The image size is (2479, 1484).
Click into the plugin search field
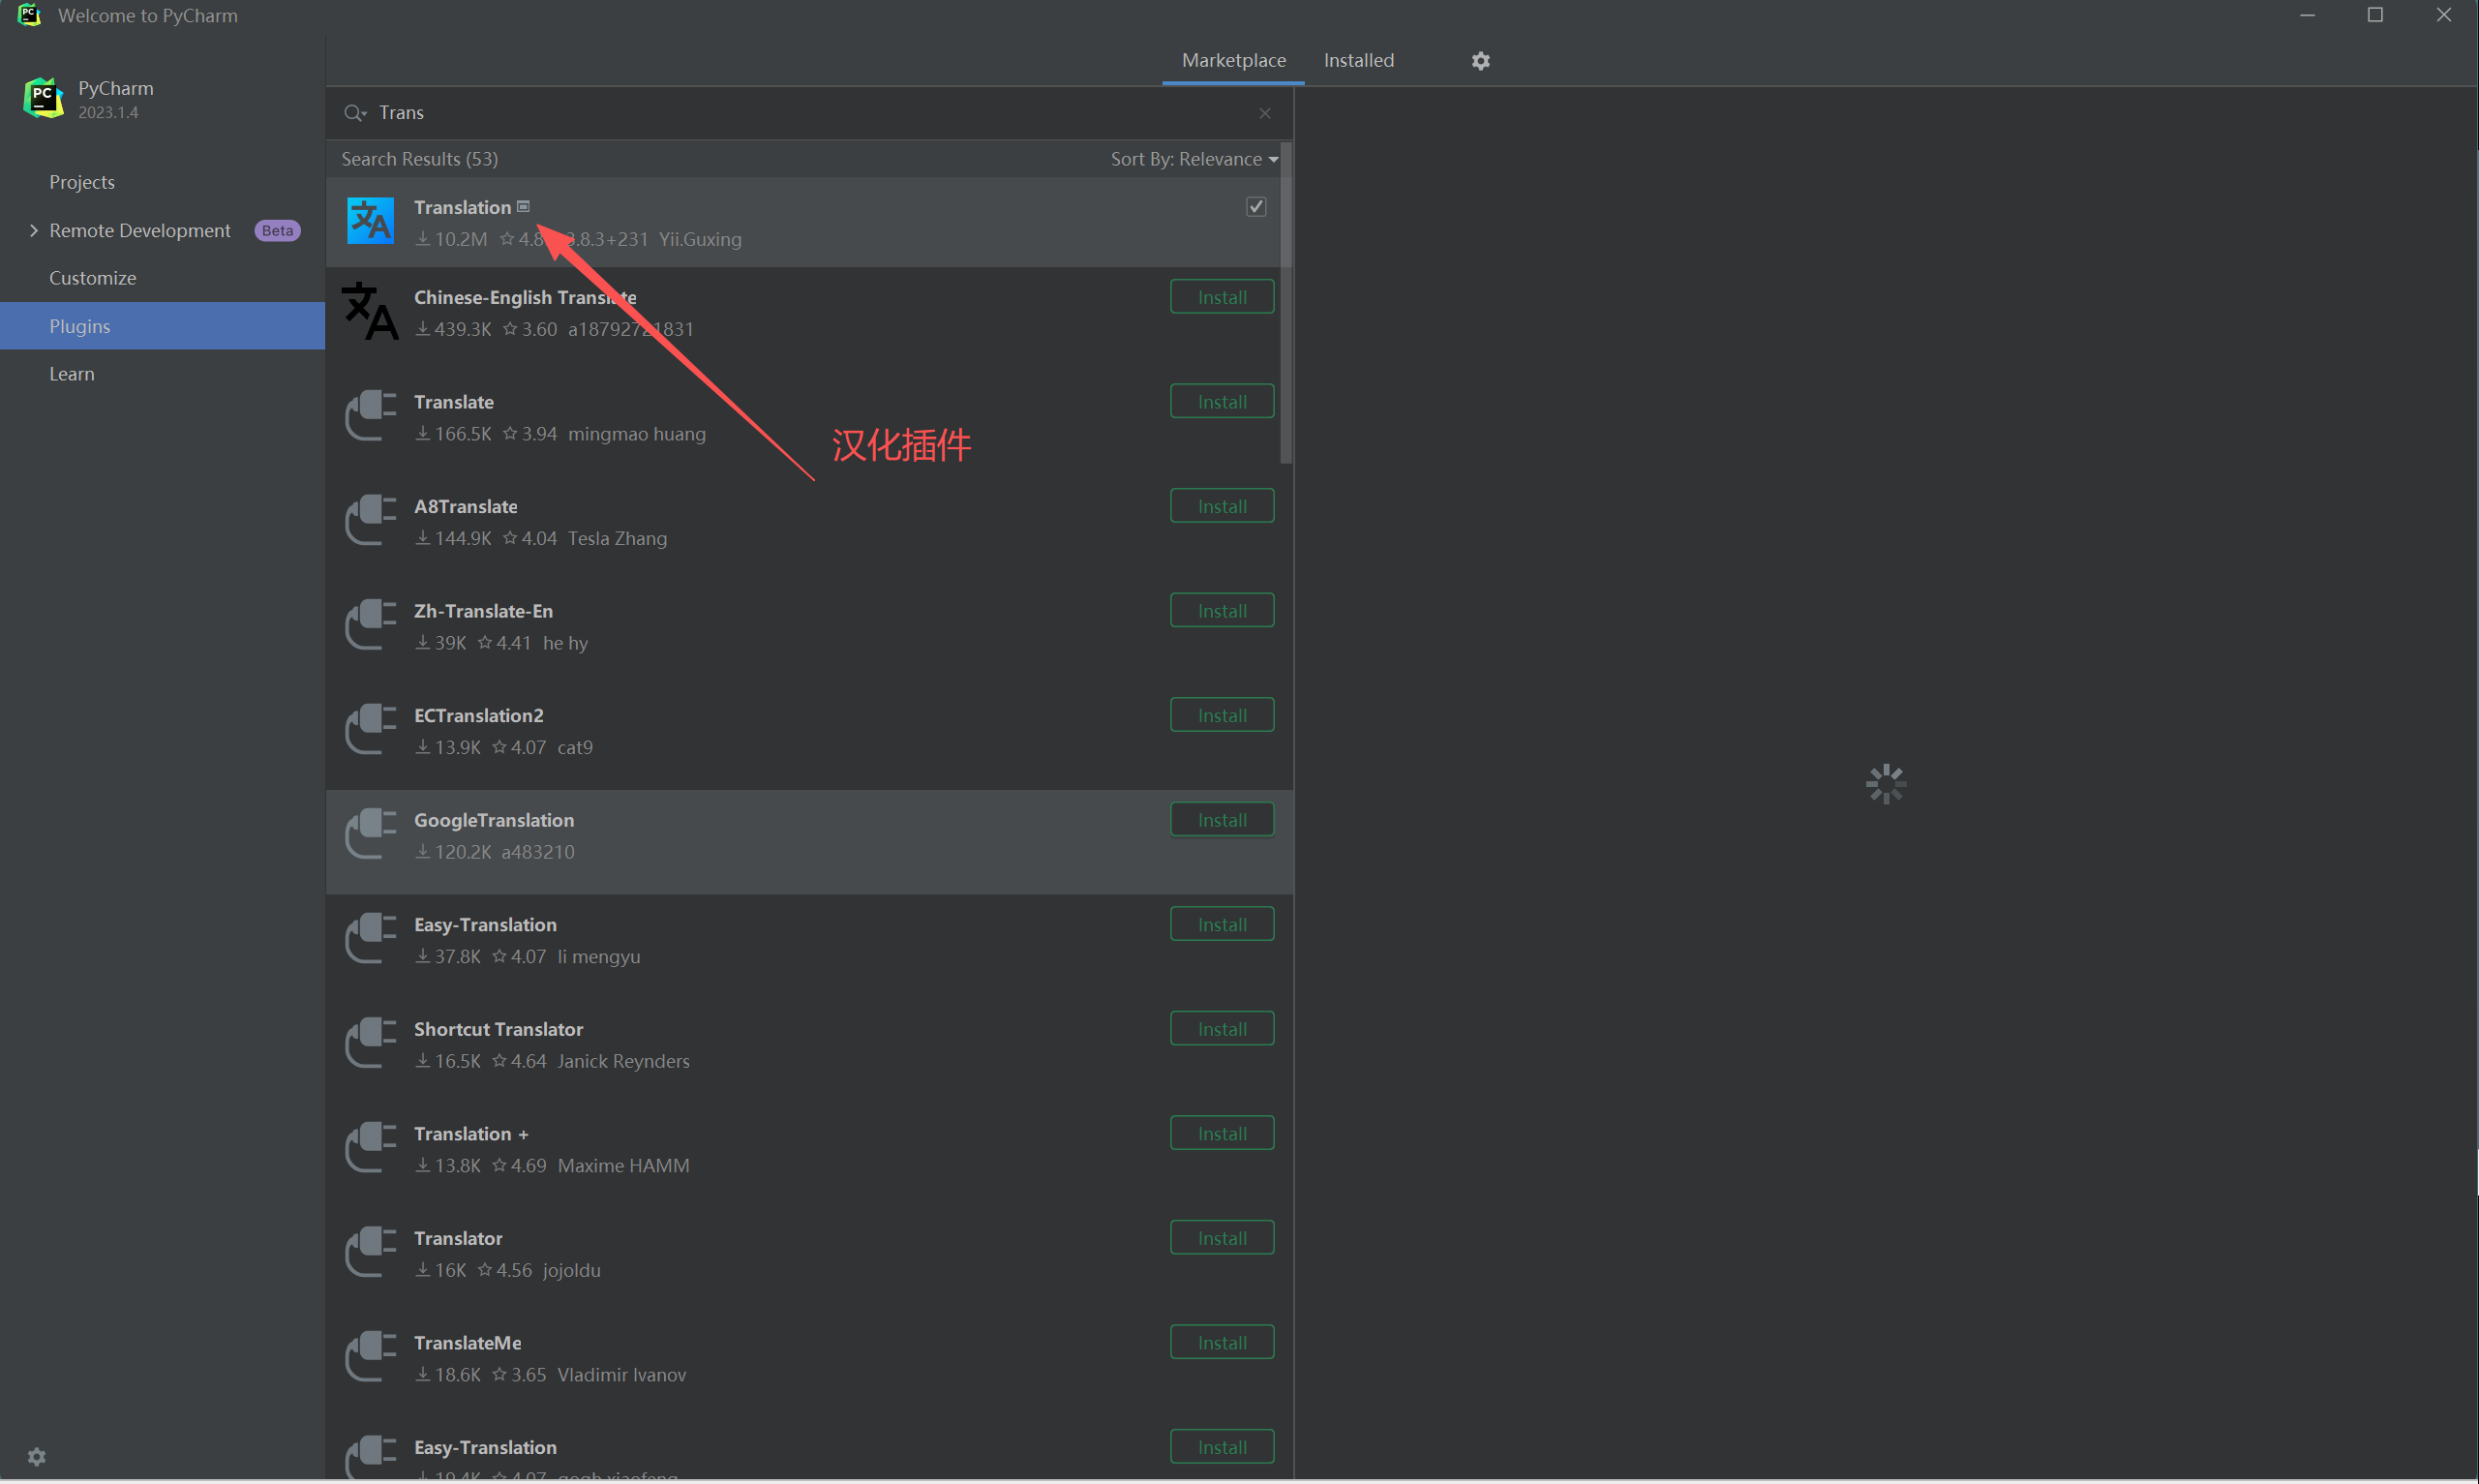pyautogui.click(x=800, y=113)
